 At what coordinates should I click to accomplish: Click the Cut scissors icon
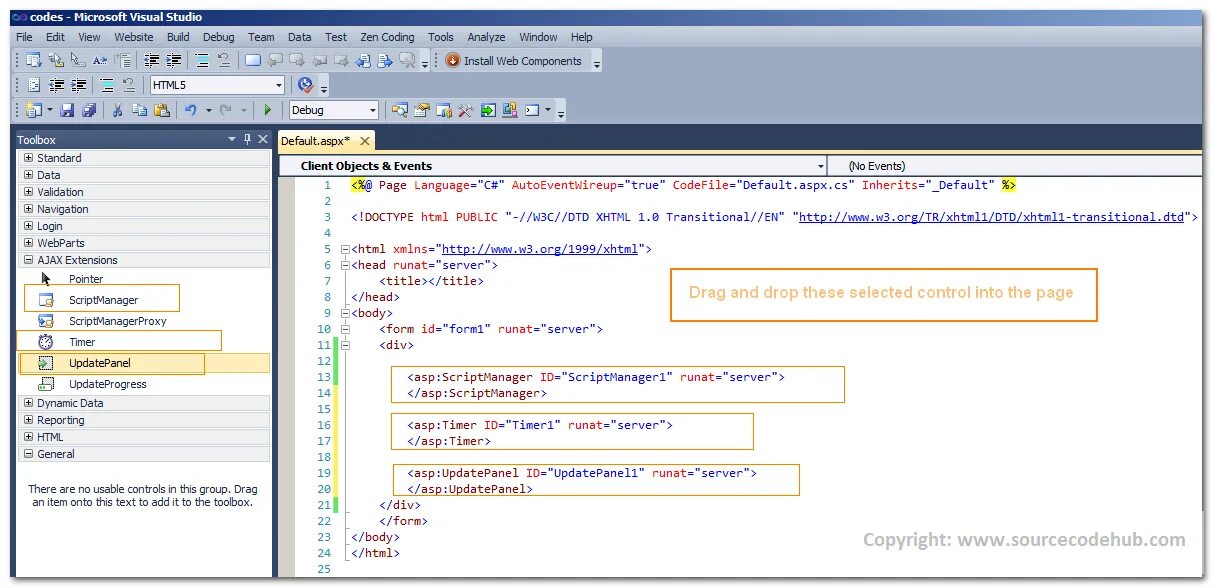click(x=117, y=110)
